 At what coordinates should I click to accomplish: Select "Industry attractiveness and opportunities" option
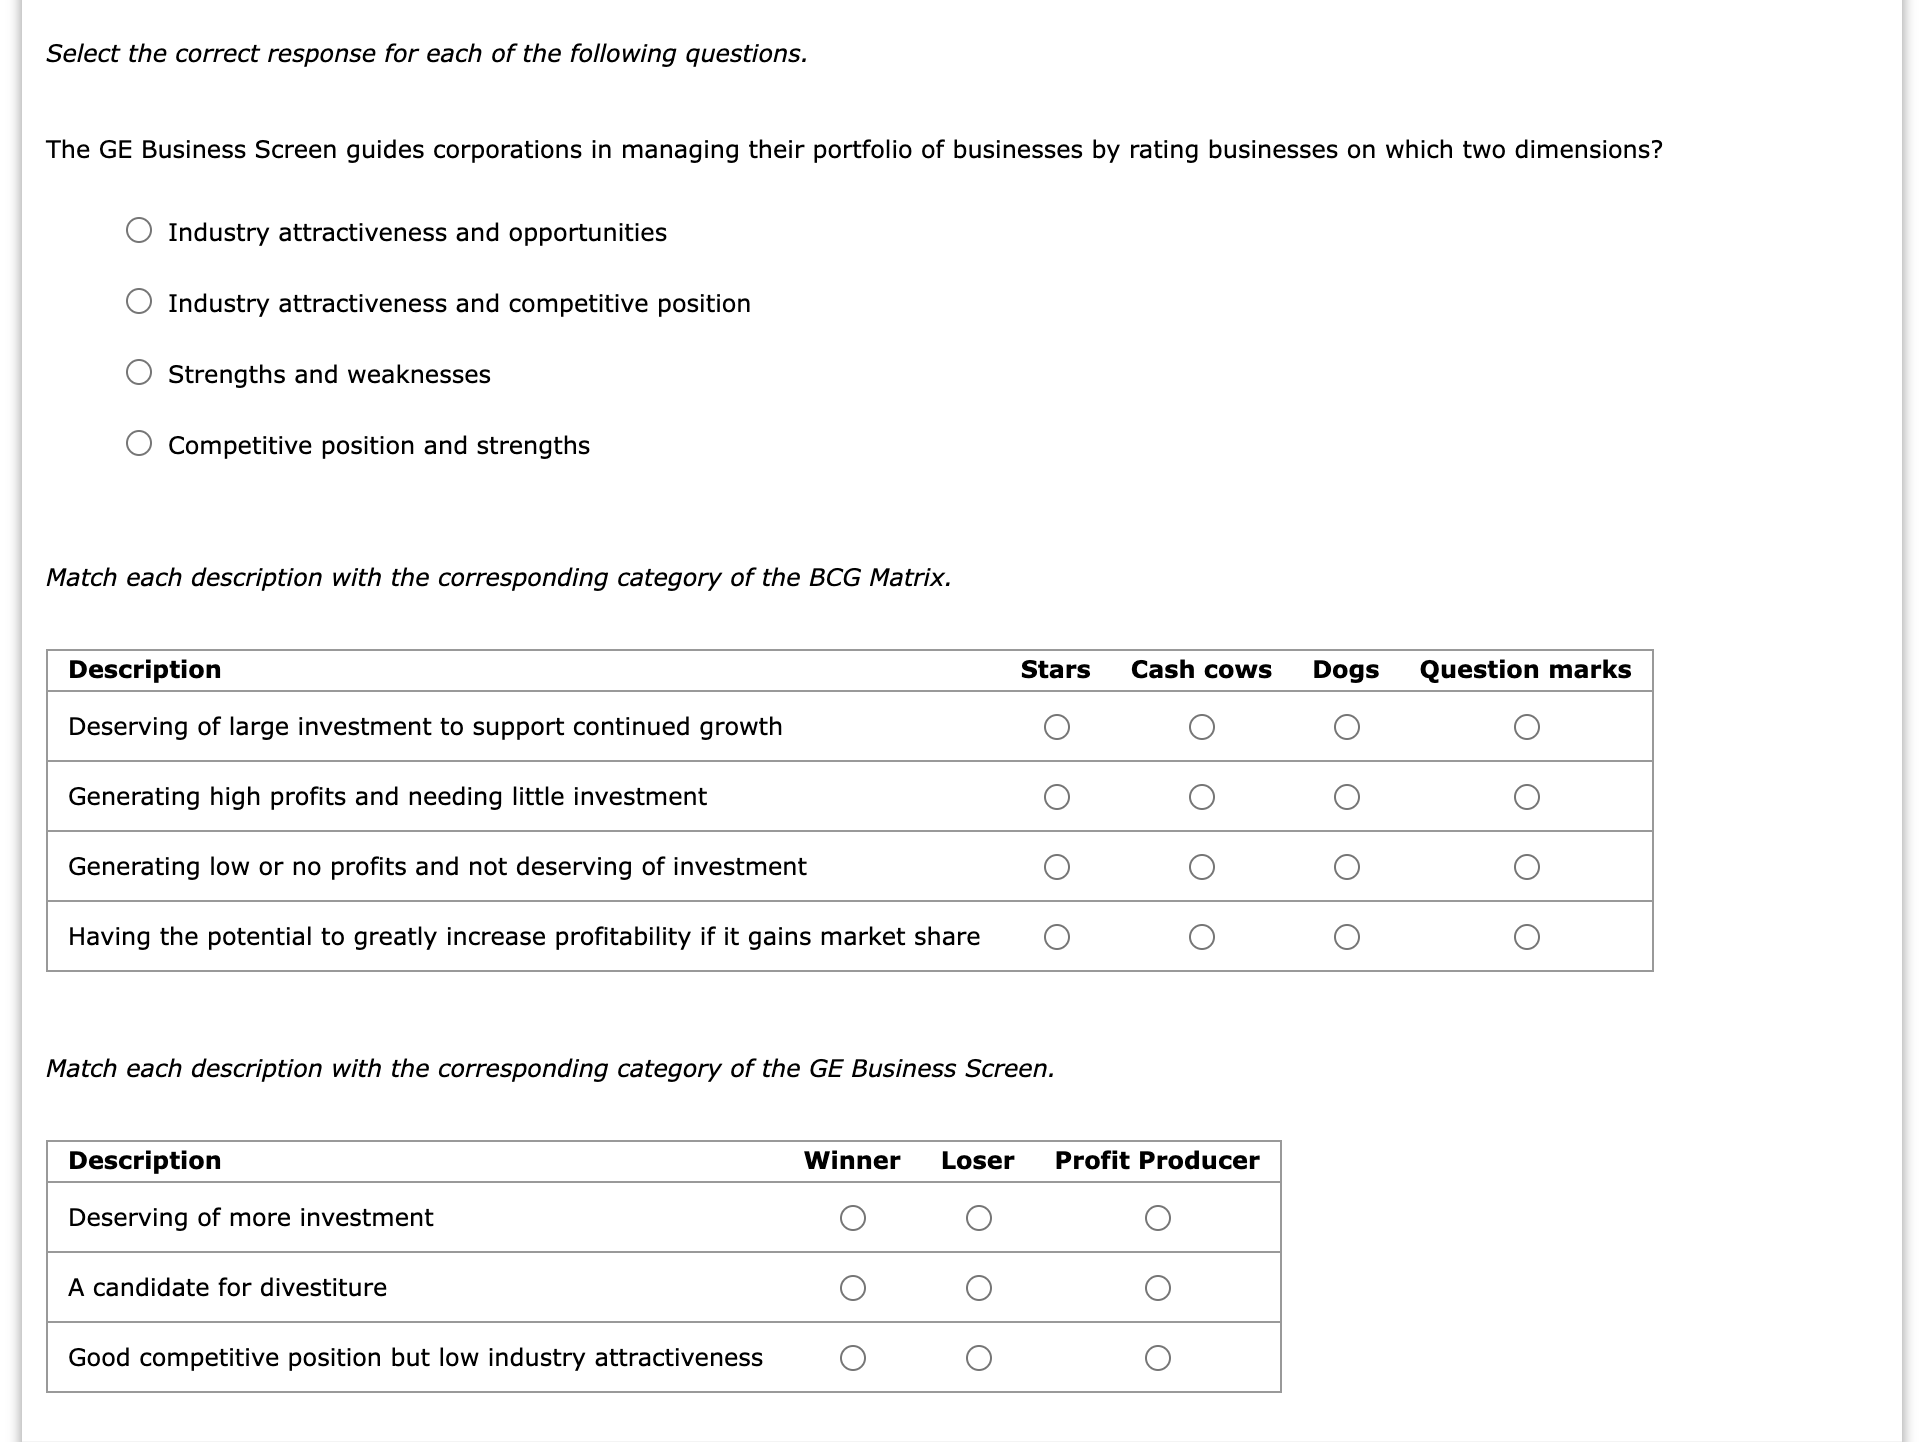(138, 231)
